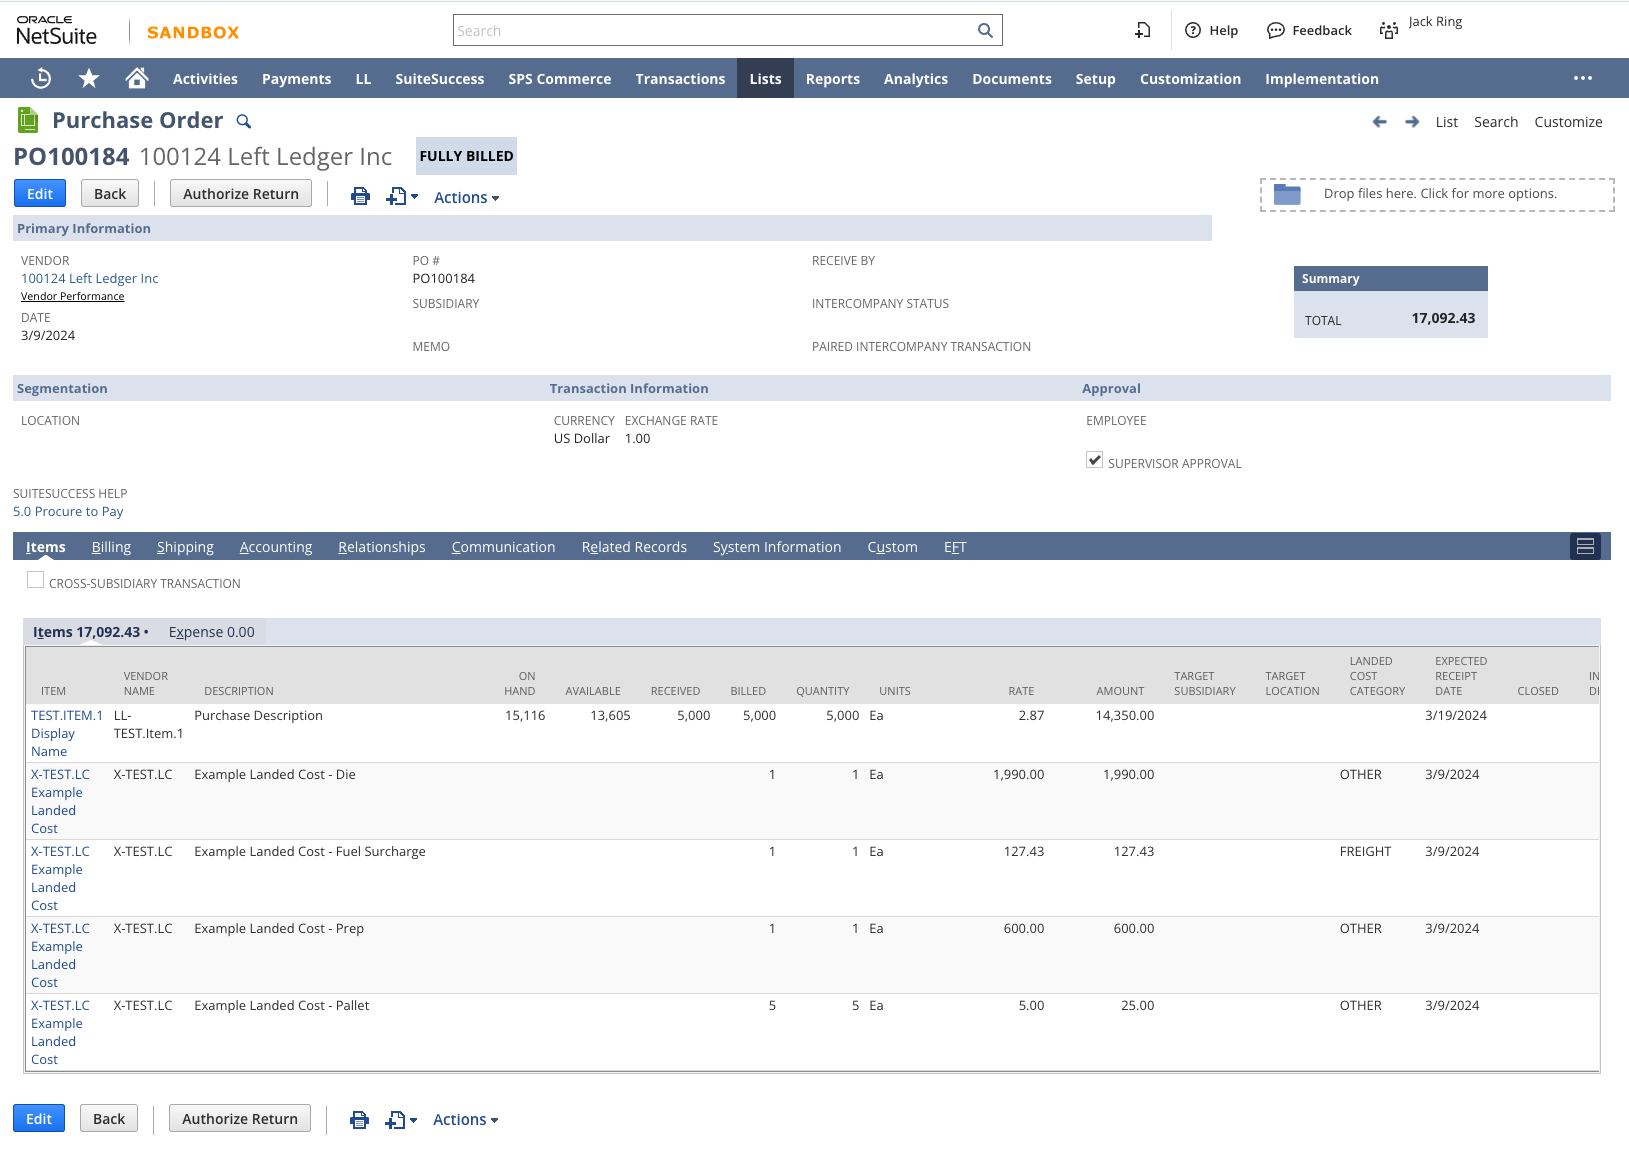Open the Activities menu
Screen dimensions: 1629x1150
tap(205, 79)
